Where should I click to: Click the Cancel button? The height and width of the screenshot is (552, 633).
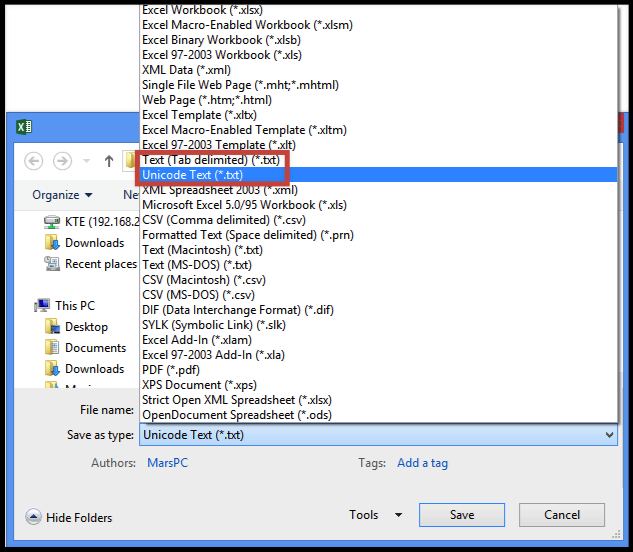(x=562, y=515)
